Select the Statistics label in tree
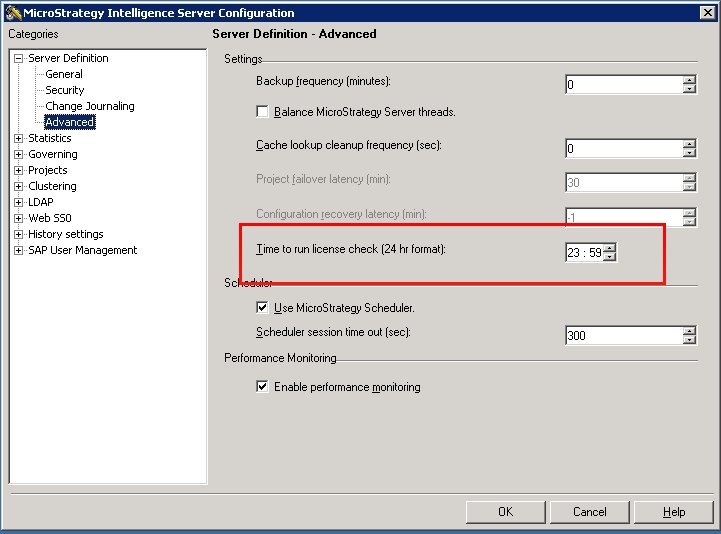Image resolution: width=721 pixels, height=534 pixels. pos(50,138)
